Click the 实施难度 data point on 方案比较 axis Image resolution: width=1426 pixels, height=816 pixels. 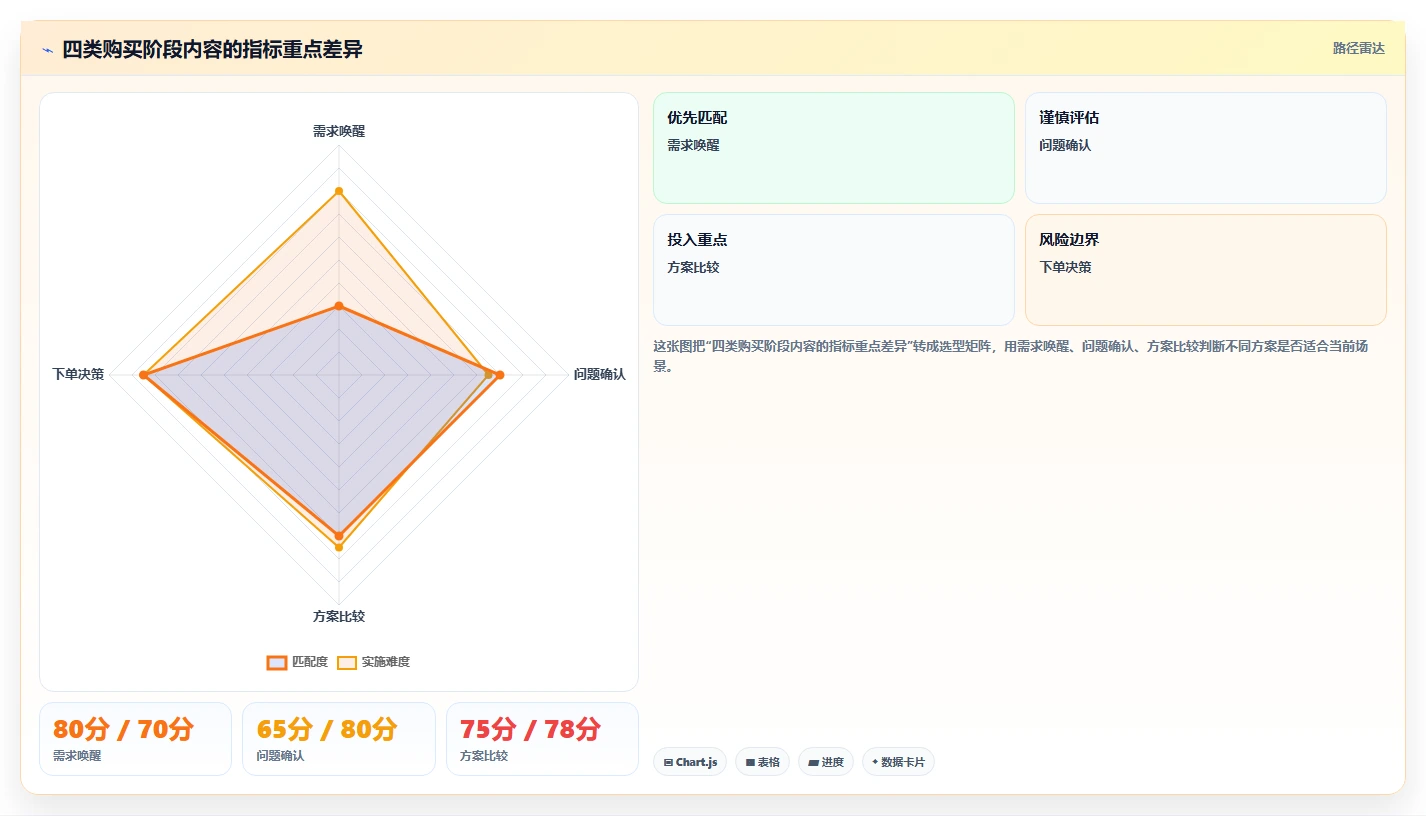[339, 547]
